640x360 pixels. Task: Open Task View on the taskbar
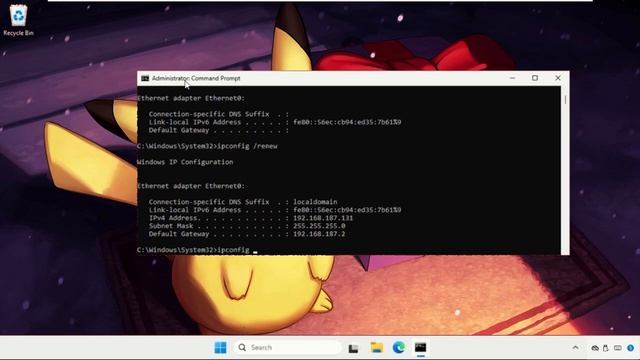[353, 348]
